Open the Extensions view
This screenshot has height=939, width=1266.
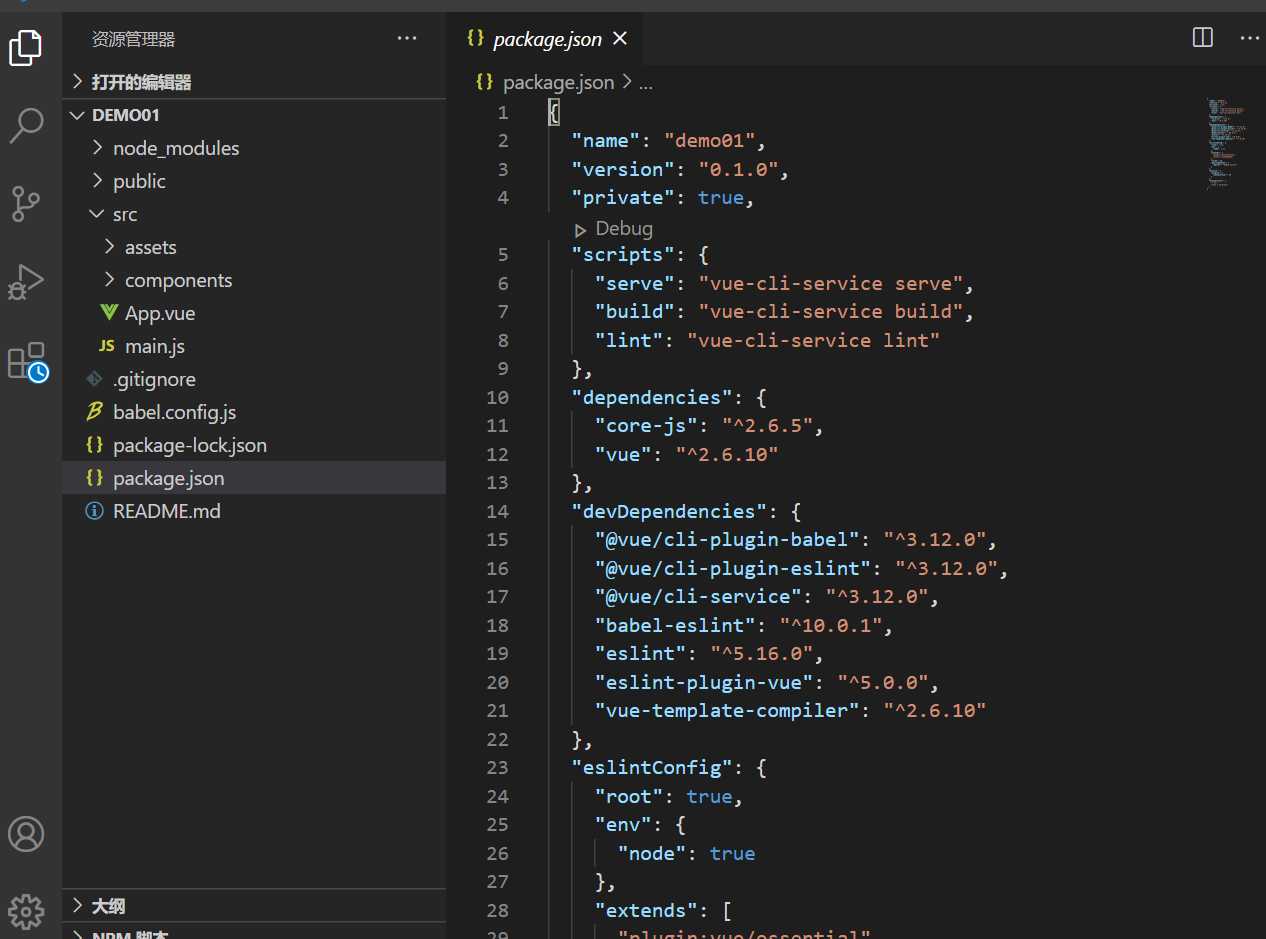pos(27,361)
